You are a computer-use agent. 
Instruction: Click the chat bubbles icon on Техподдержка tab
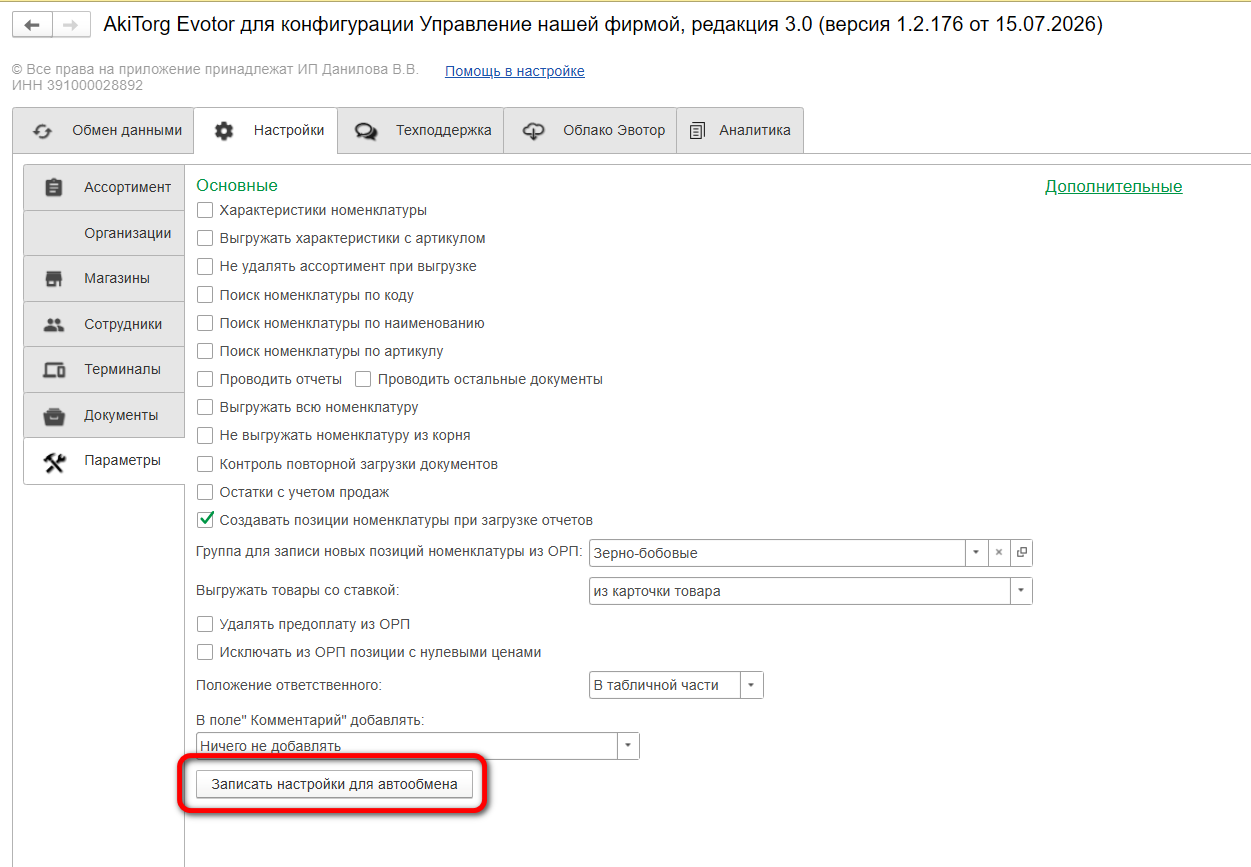[366, 131]
